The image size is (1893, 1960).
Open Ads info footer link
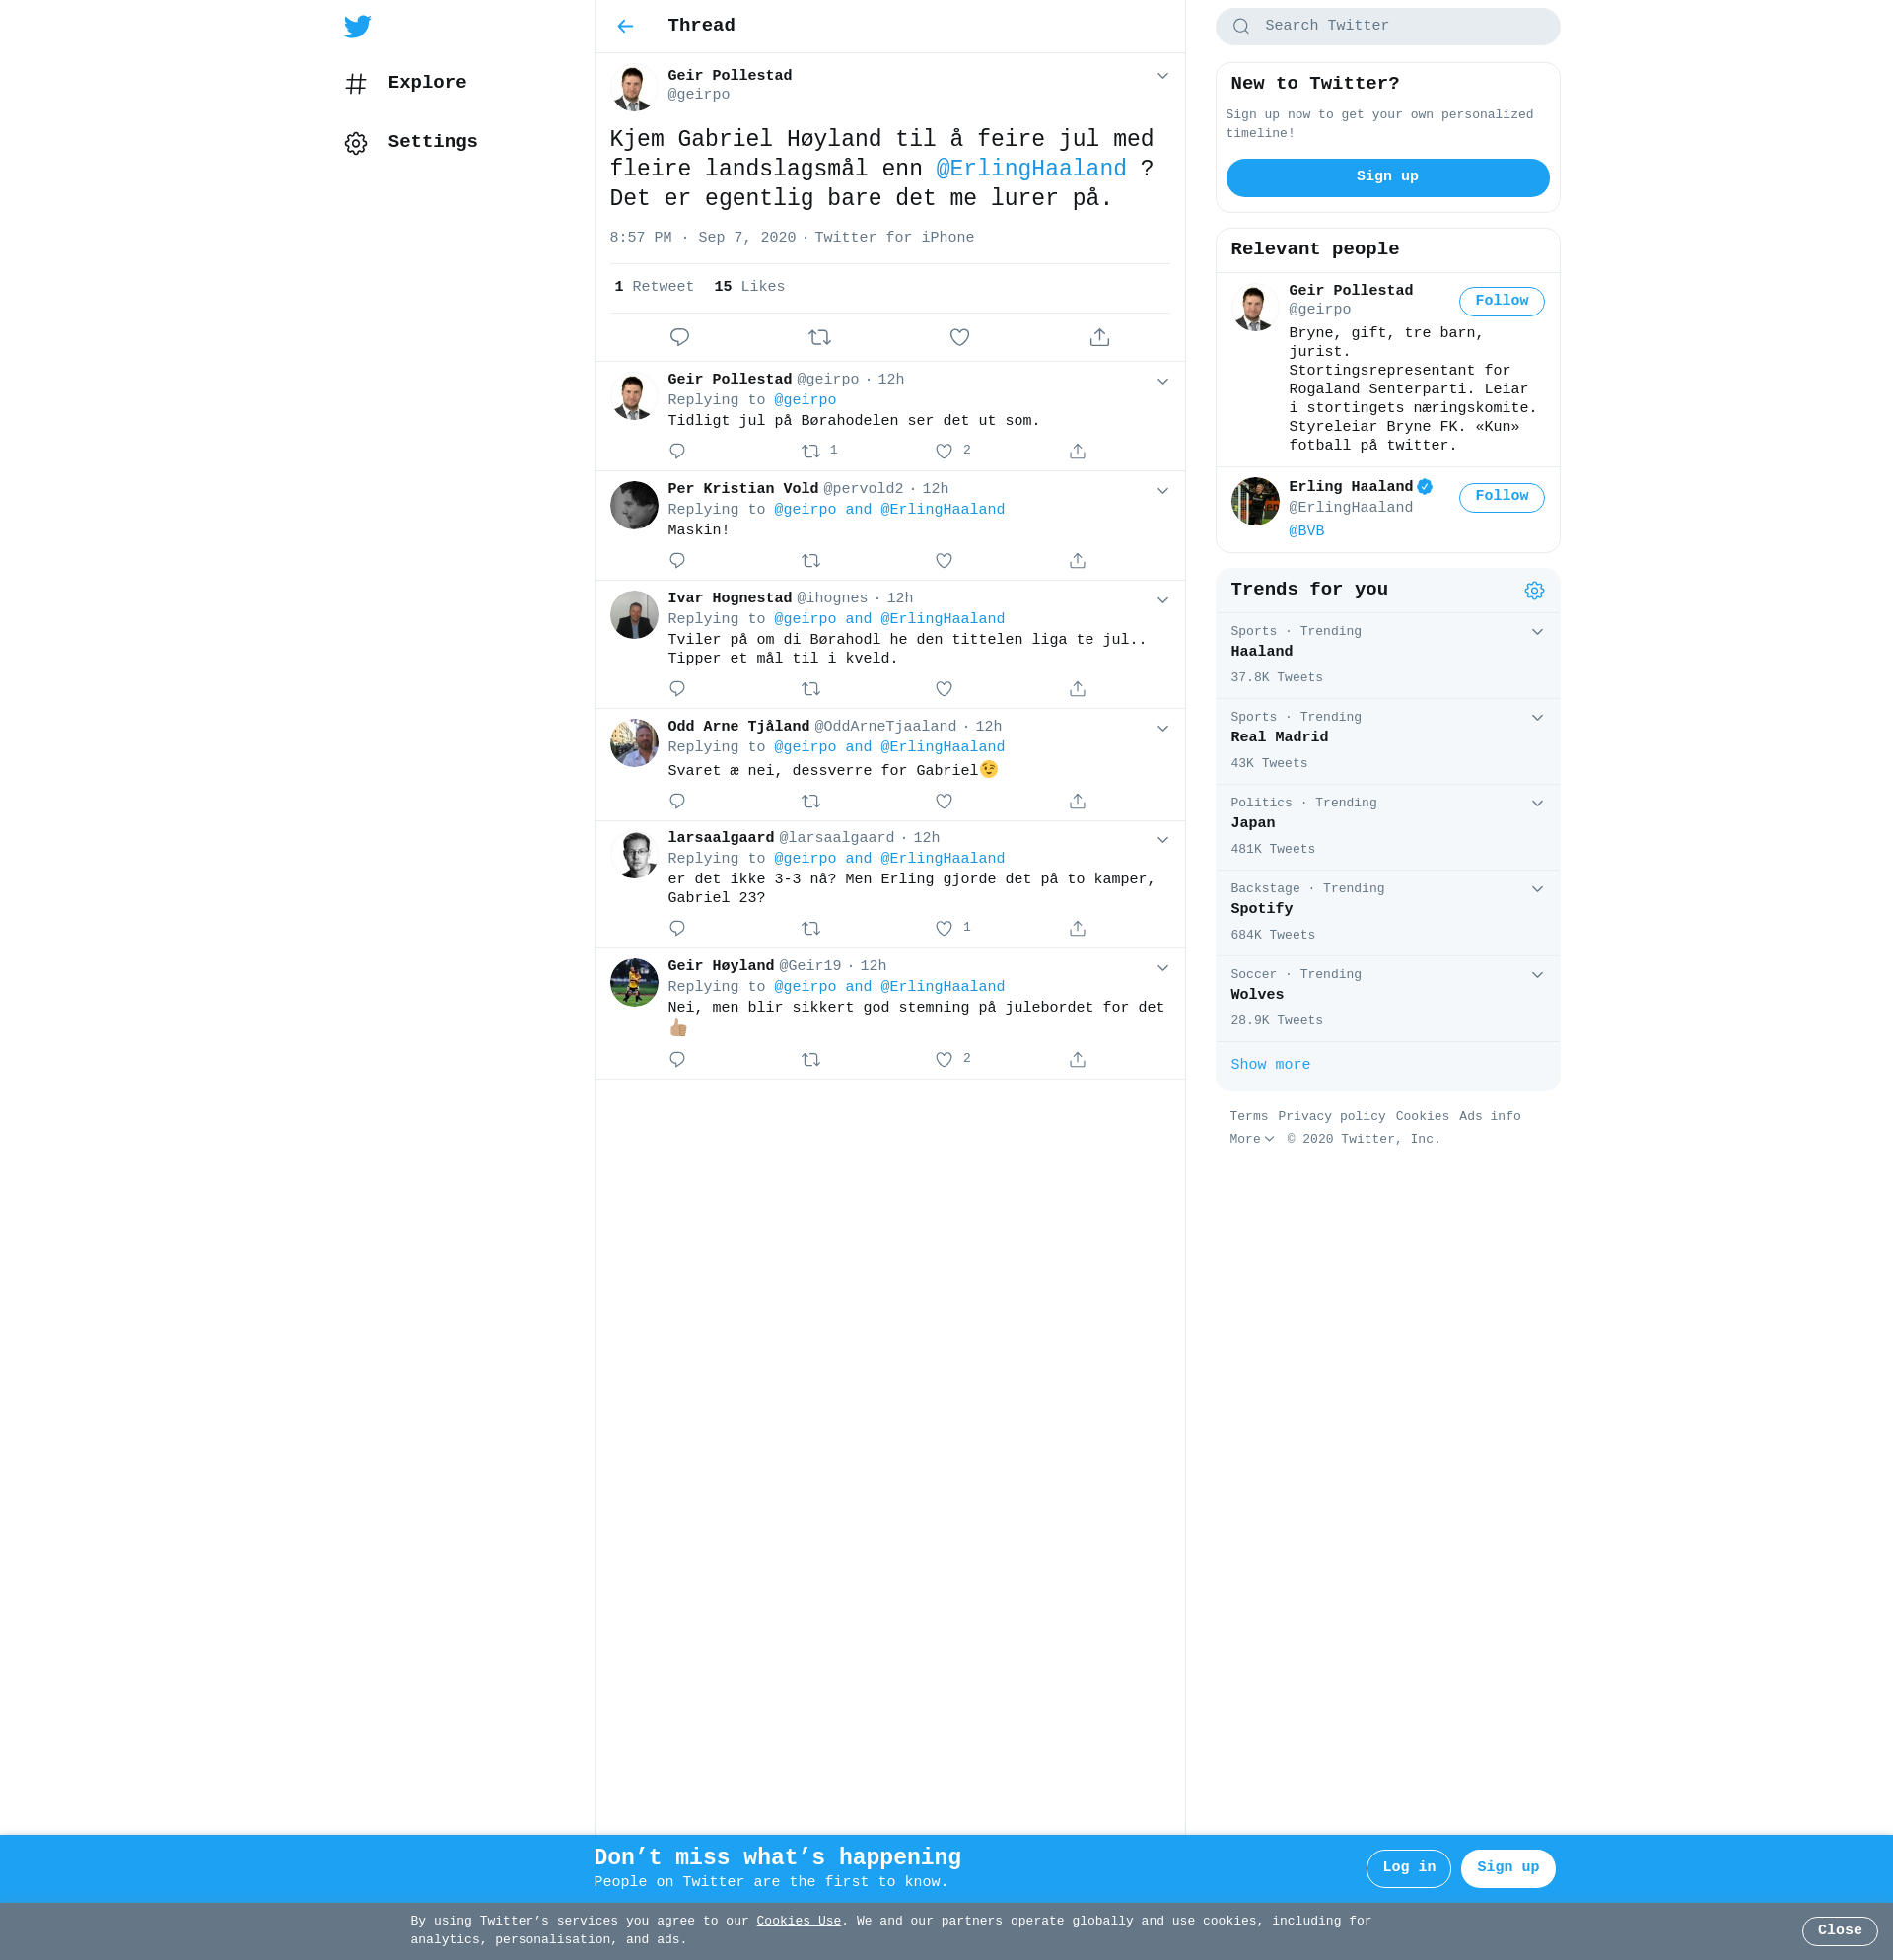point(1489,1117)
